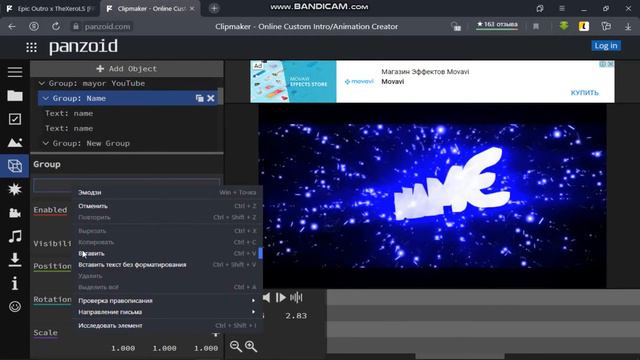Viewport: 640px width, 360px height.
Task: Delete the Group: Name object
Action: coord(211,98)
